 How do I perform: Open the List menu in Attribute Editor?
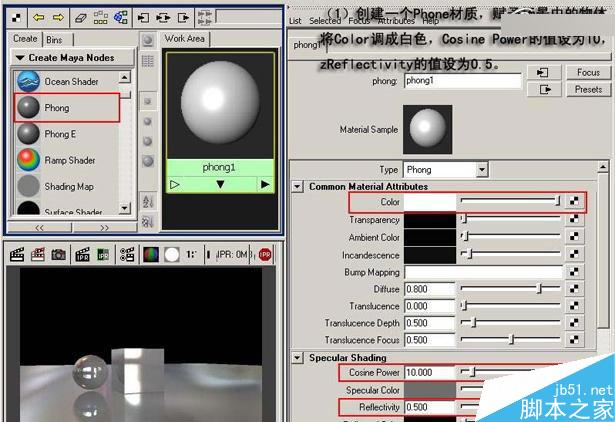(295, 21)
